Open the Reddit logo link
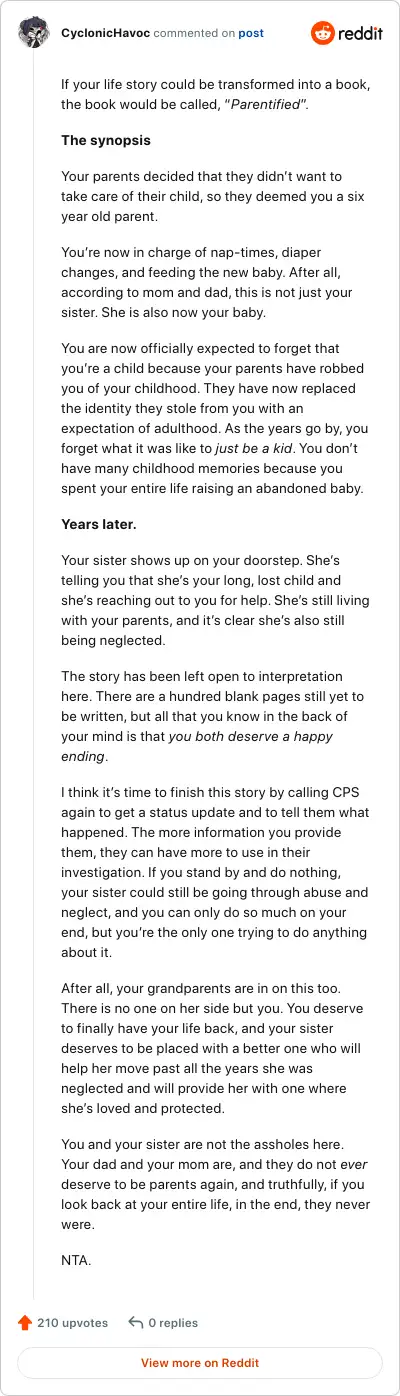The height and width of the screenshot is (1396, 400). click(346, 33)
